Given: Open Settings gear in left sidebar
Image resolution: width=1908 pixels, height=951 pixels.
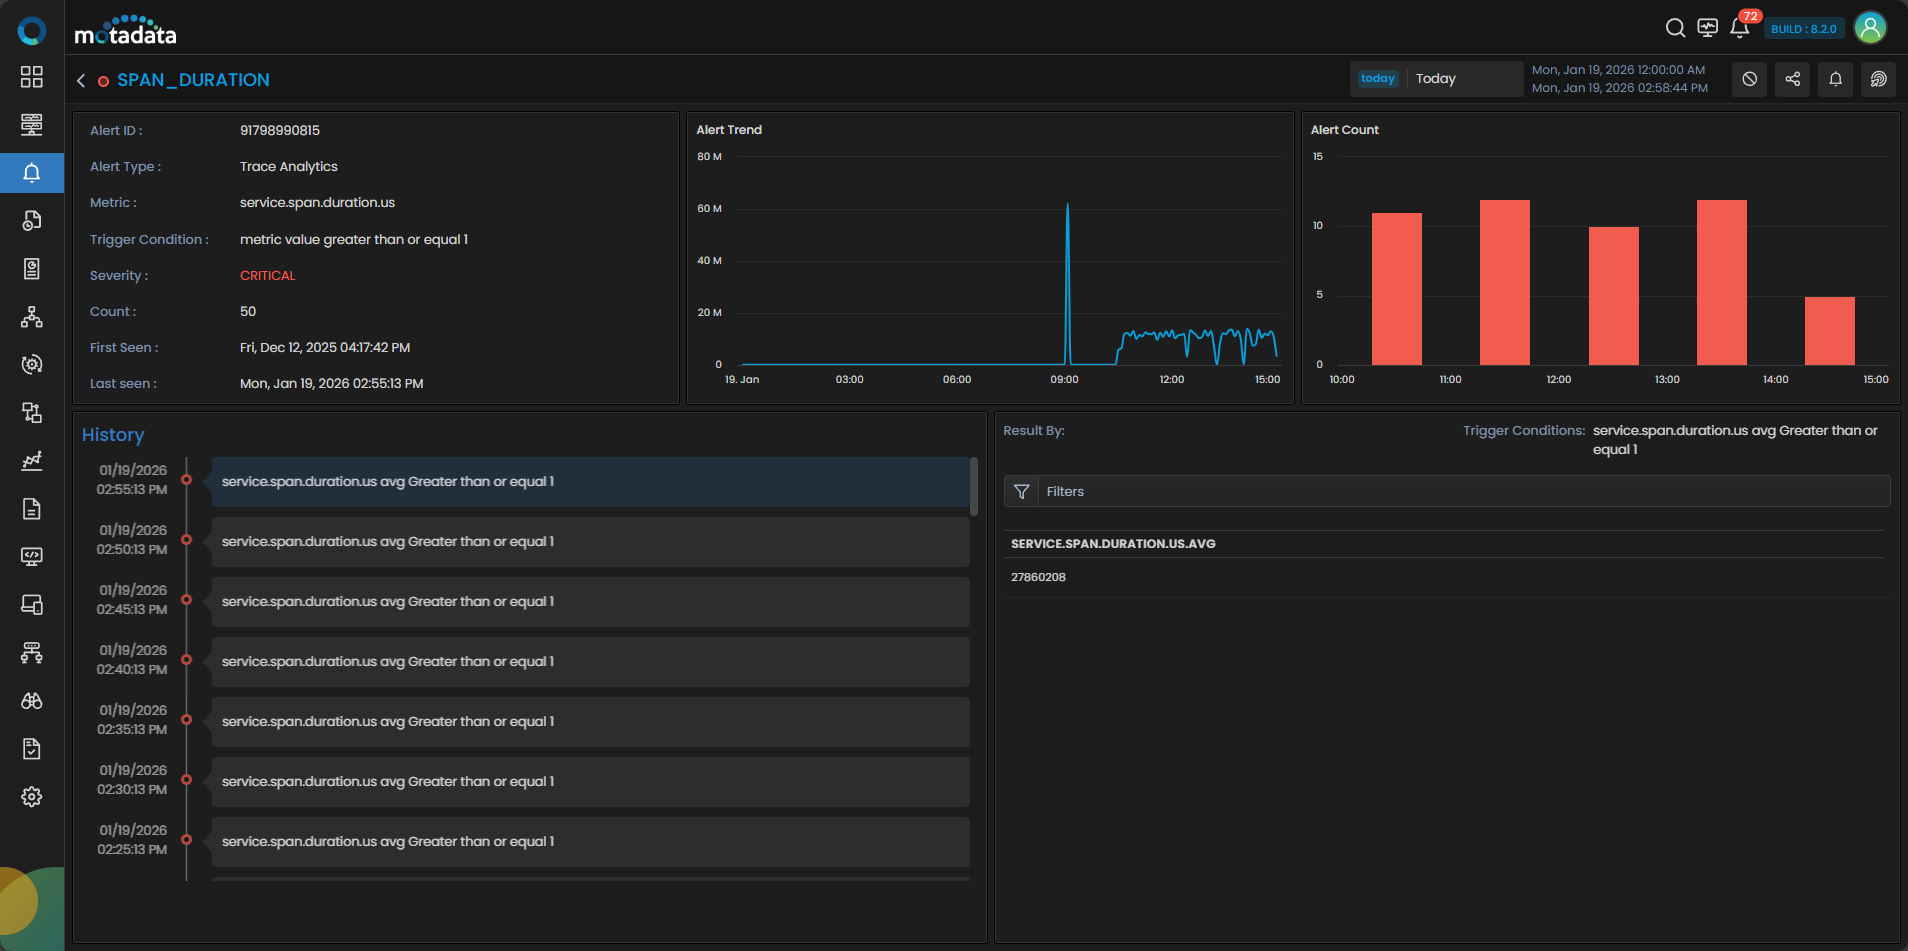Looking at the screenshot, I should [32, 797].
